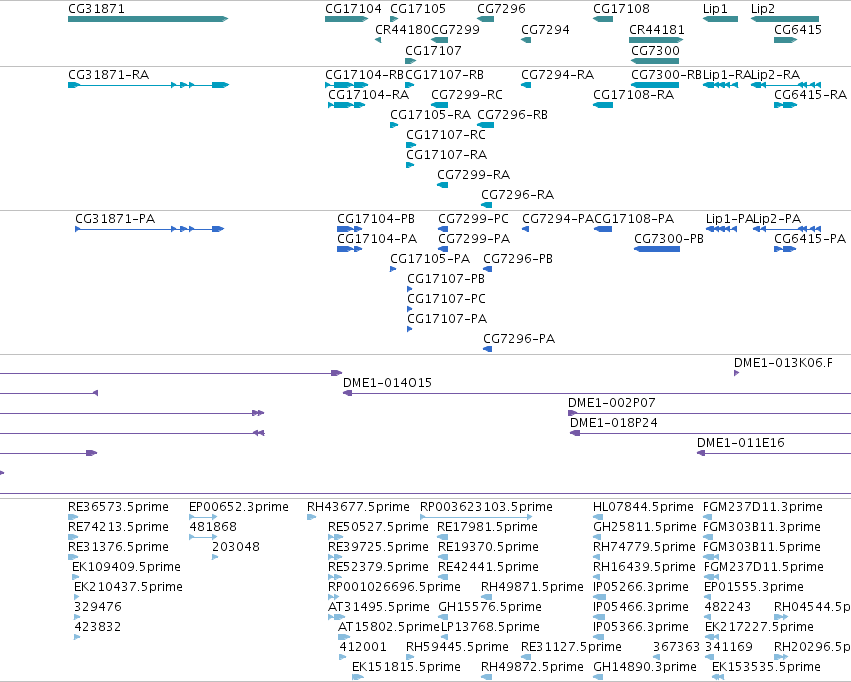Select the RE31127.5prime EST label
The image size is (851, 682).
(571, 647)
